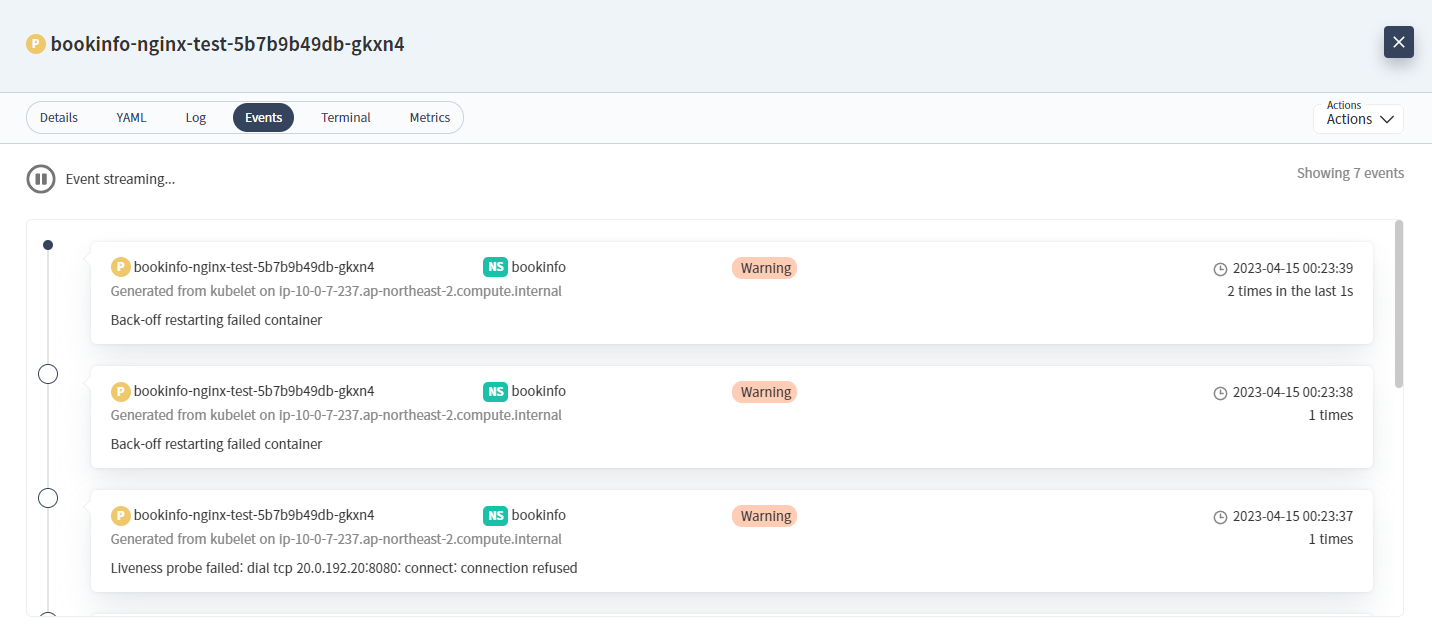This screenshot has width=1432, height=642.
Task: Click pod icon in the 00:23:37 event
Action: click(x=120, y=515)
